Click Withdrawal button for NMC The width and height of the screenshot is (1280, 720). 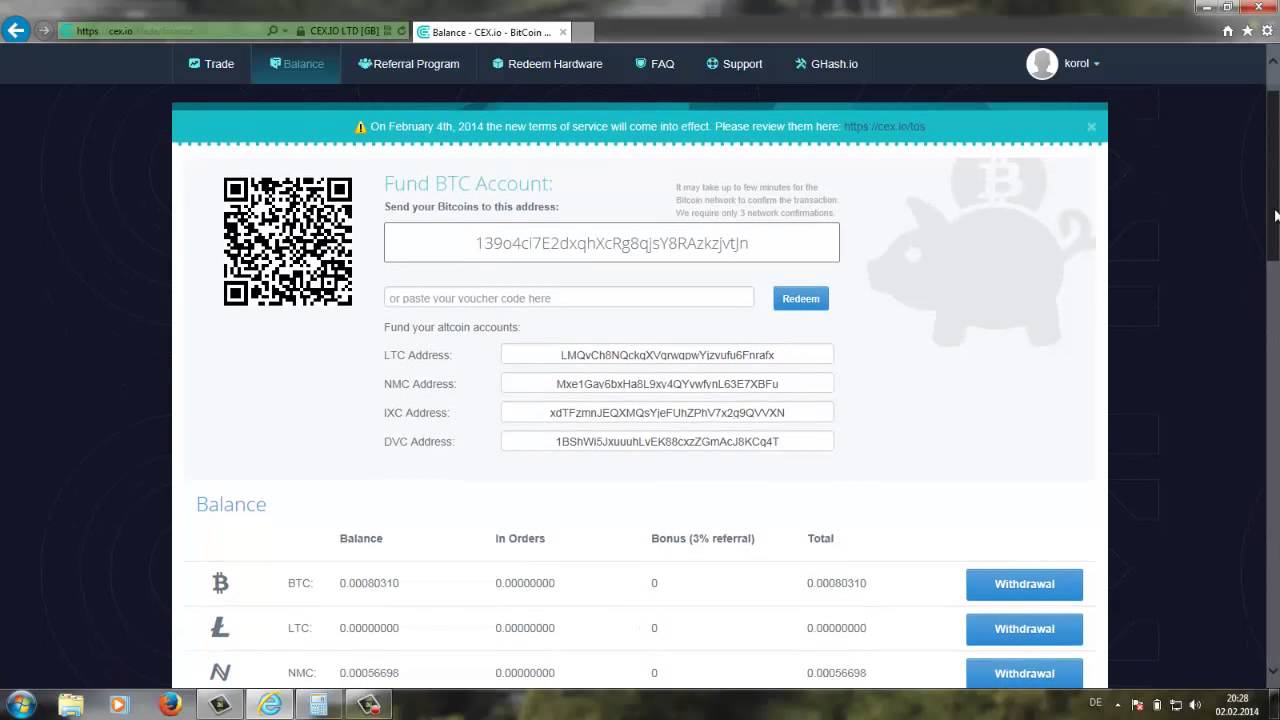point(1024,673)
